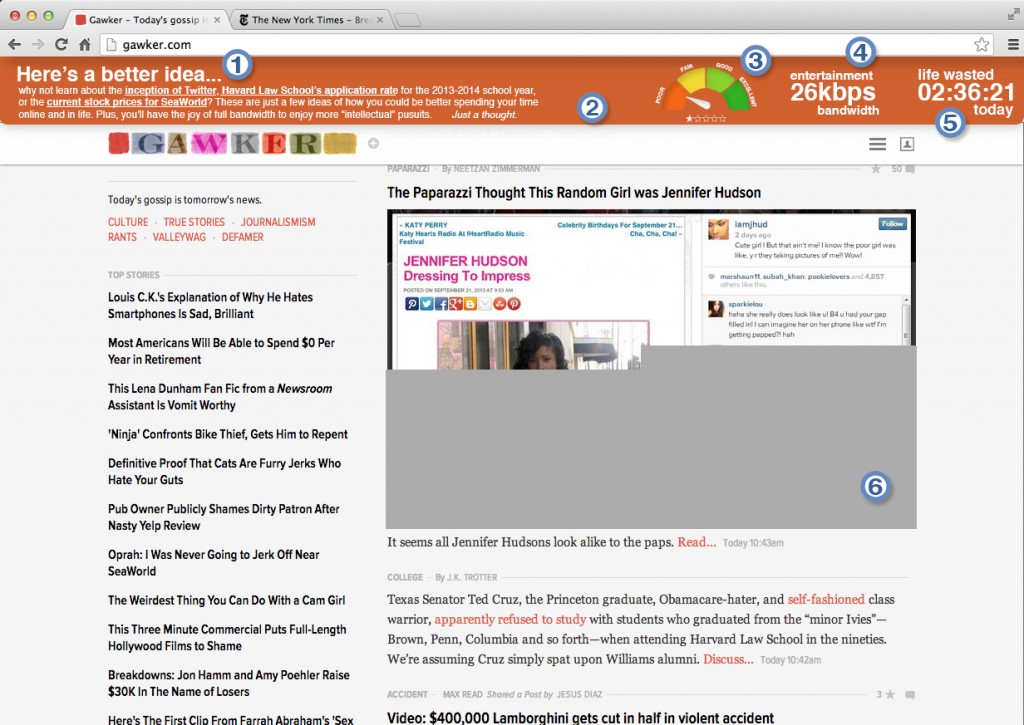Image resolution: width=1024 pixels, height=725 pixels.
Task: Click the 26kbps entertainment bandwidth readout
Action: (x=833, y=93)
